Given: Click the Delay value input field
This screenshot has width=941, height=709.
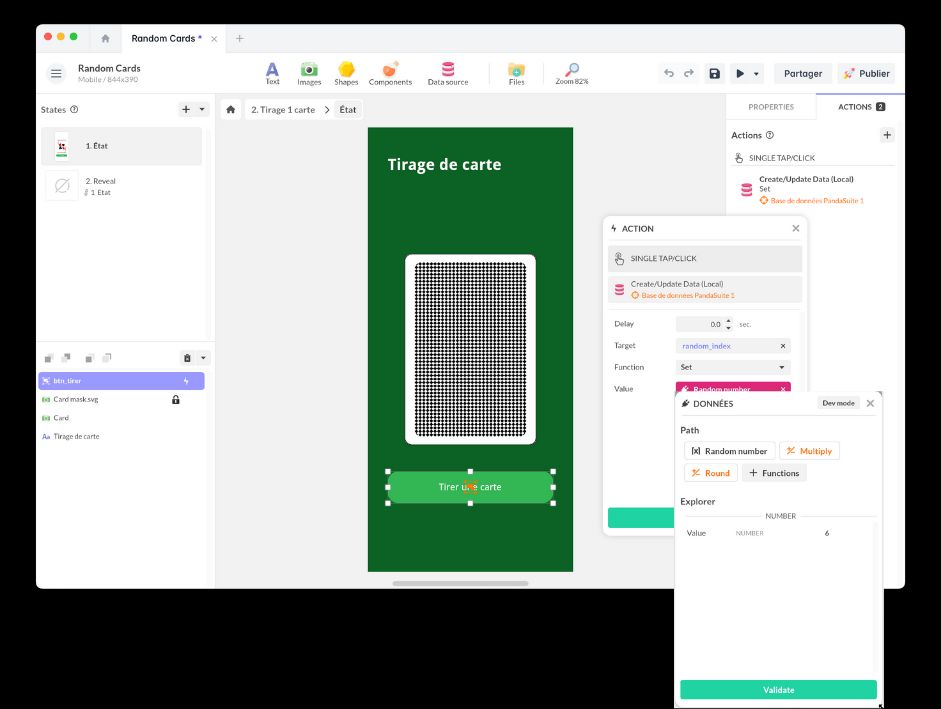Looking at the screenshot, I should 700,324.
